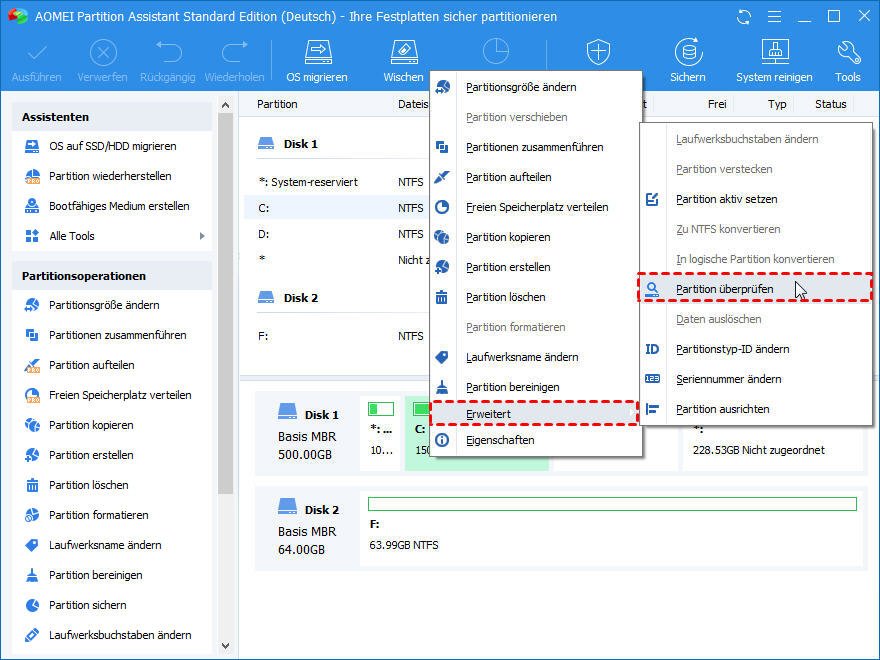This screenshot has width=880, height=660.
Task: Click the sidebar scroll down arrow
Action: [x=226, y=646]
